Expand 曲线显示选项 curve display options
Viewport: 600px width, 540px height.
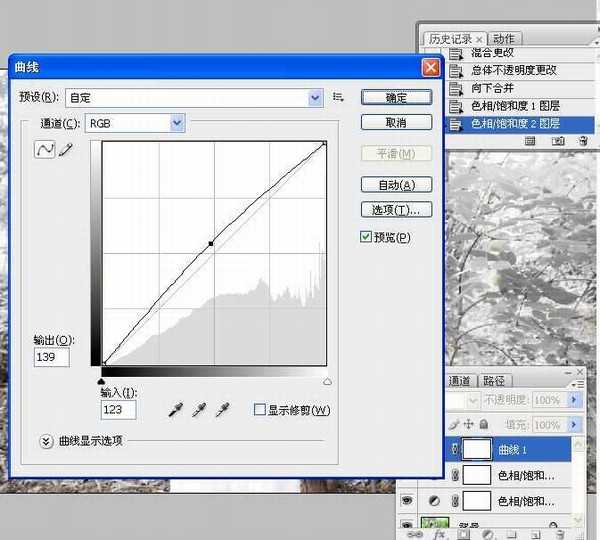[x=46, y=440]
